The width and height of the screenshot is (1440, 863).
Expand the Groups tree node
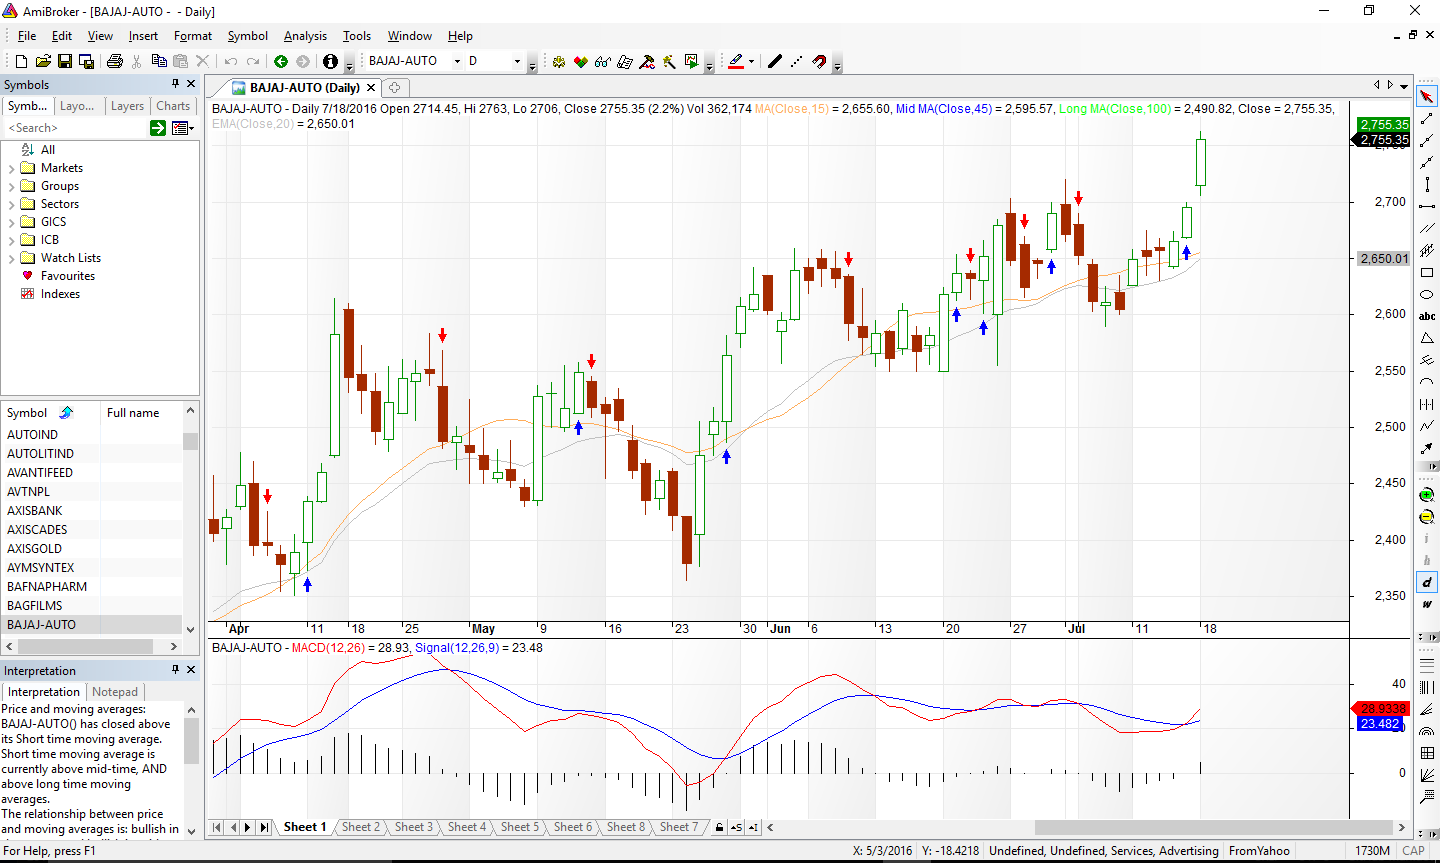click(11, 186)
